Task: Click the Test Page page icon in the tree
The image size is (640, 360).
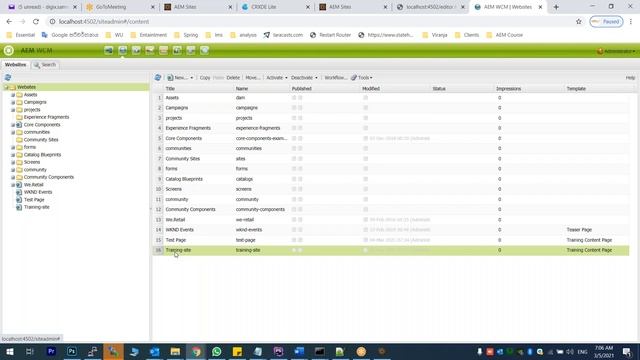Action: (x=19, y=200)
